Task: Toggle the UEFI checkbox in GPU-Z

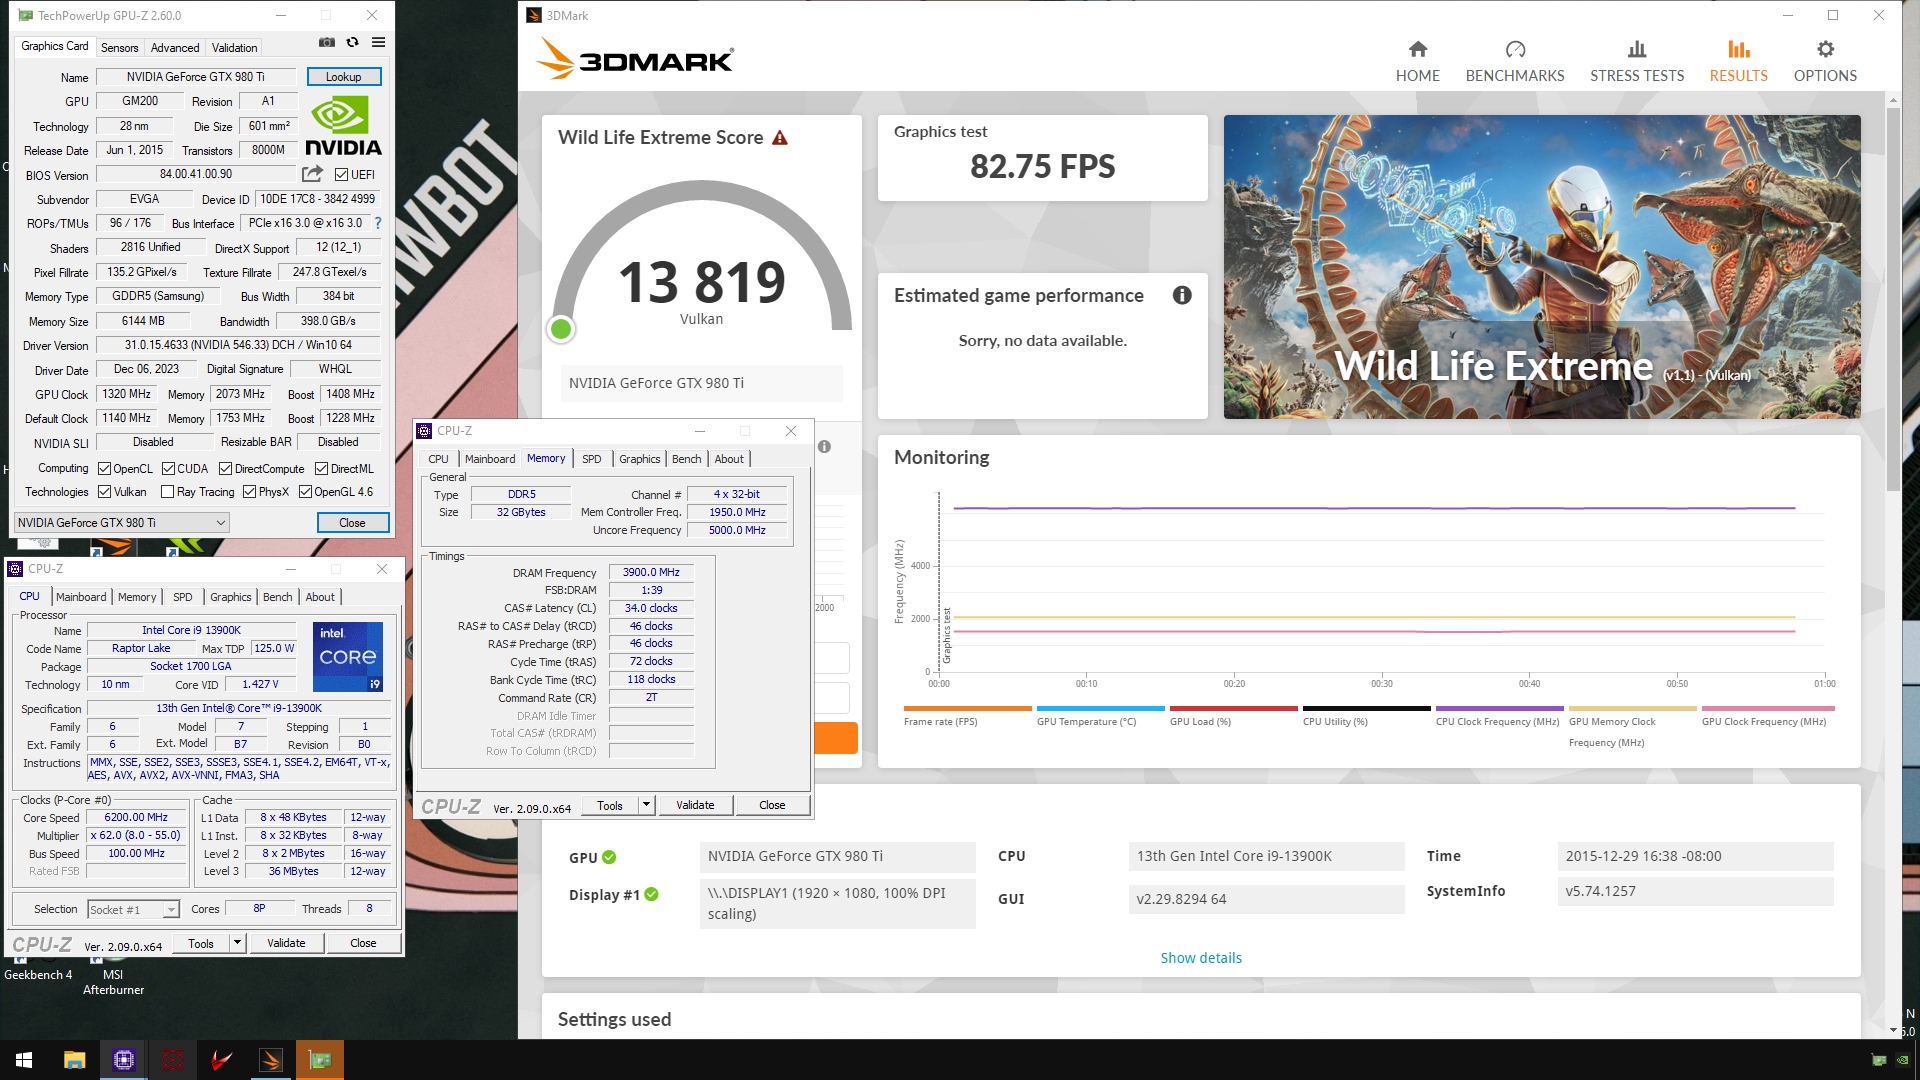Action: (x=341, y=174)
